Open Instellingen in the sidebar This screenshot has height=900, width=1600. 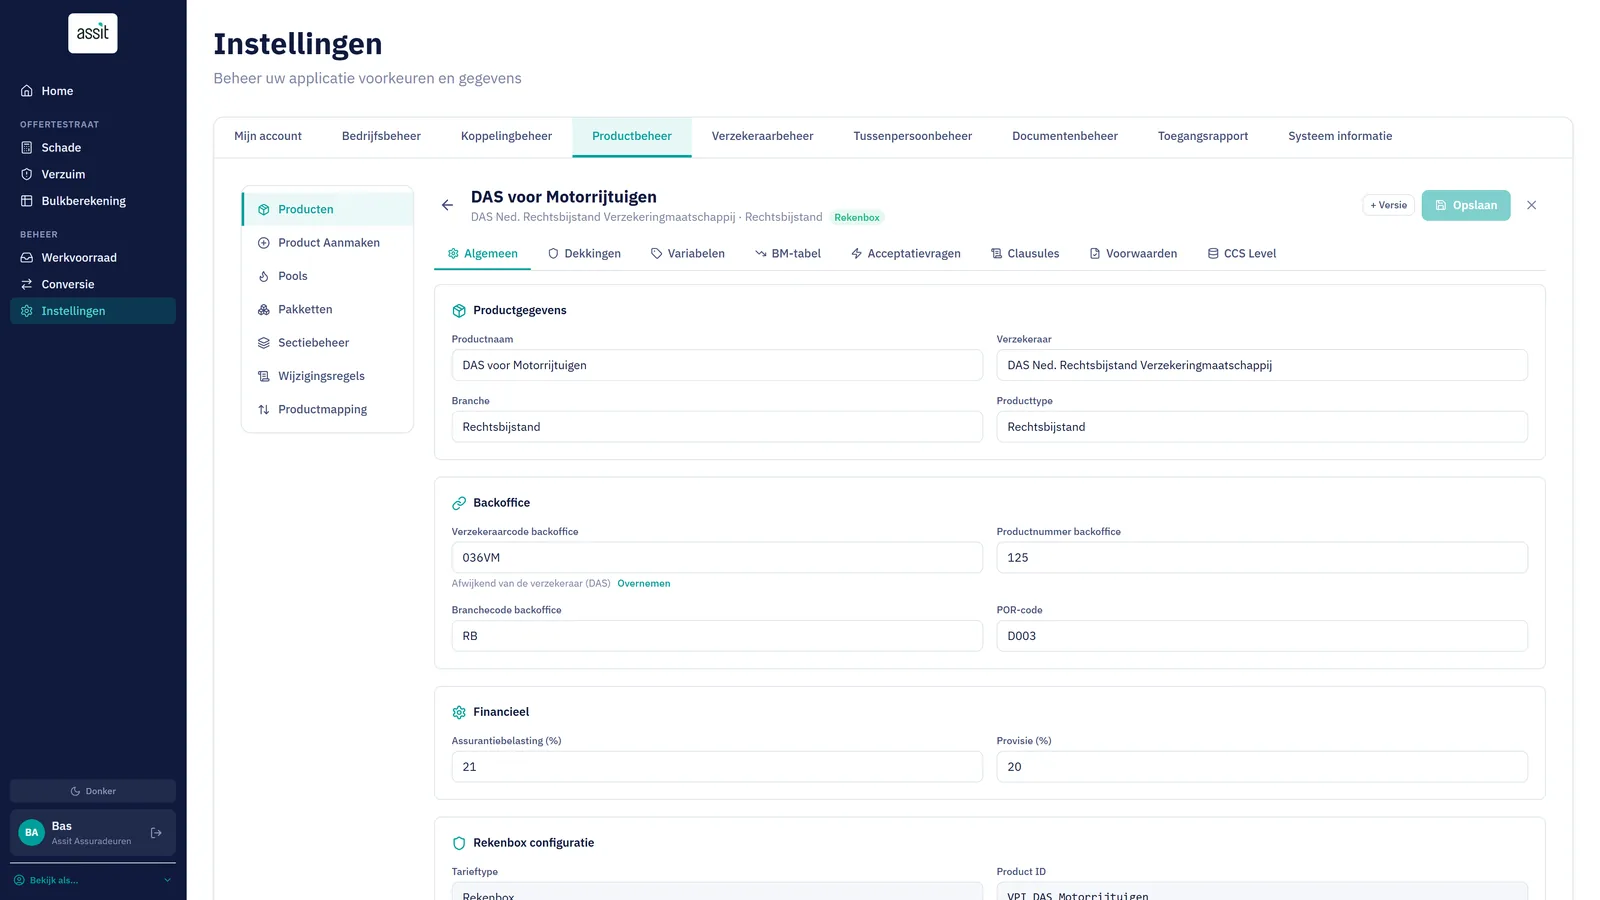93,311
